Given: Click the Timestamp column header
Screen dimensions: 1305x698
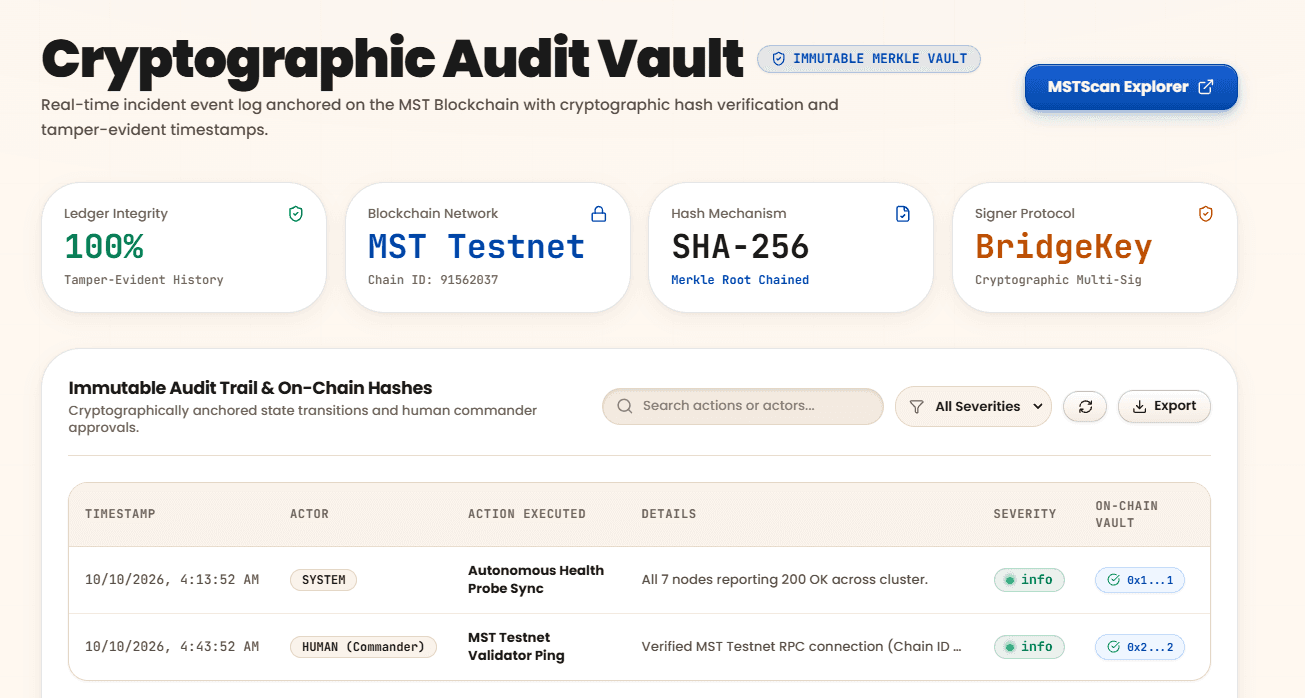Looking at the screenshot, I should tap(120, 514).
